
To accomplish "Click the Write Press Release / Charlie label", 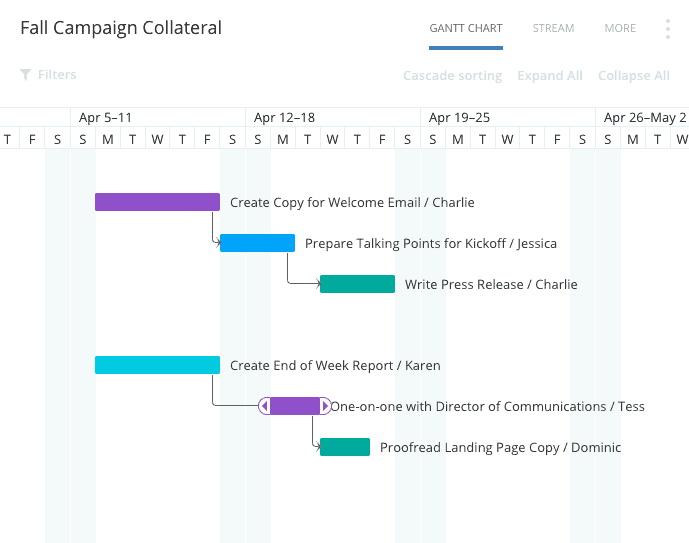I will coord(491,285).
